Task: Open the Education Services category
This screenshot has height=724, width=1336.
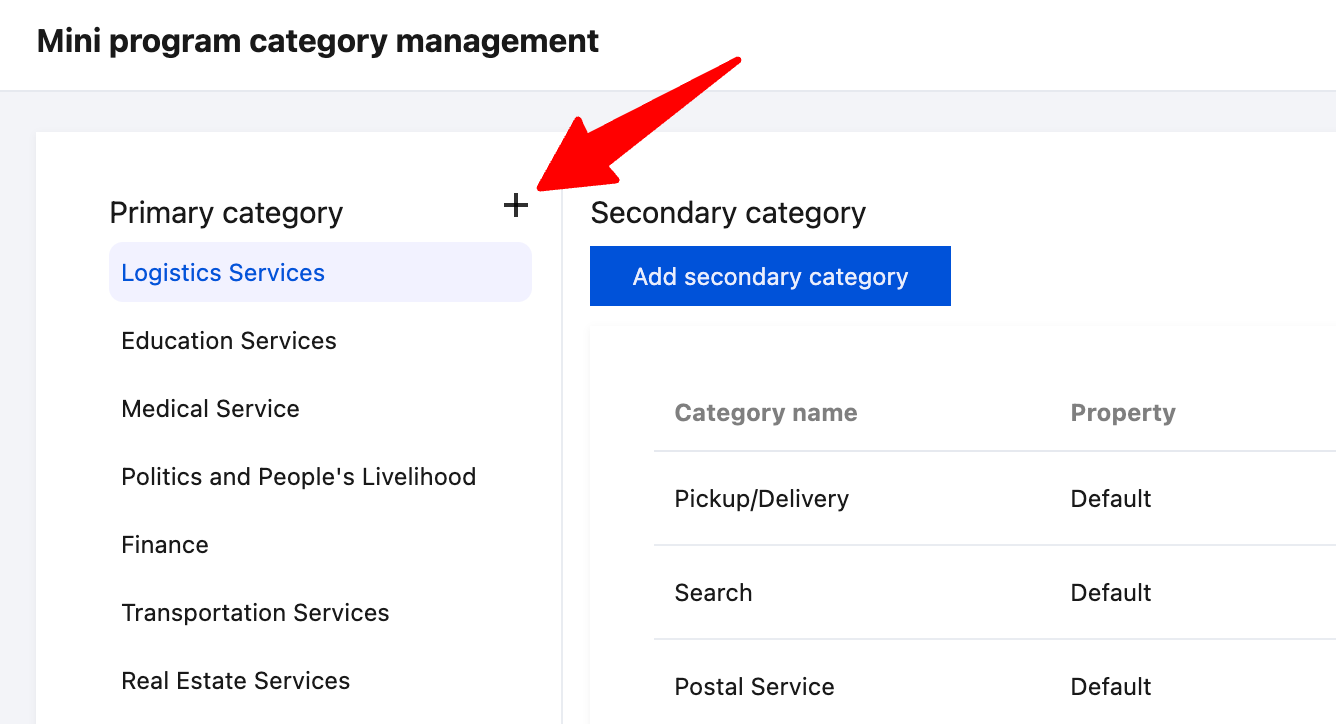Action: coord(229,341)
